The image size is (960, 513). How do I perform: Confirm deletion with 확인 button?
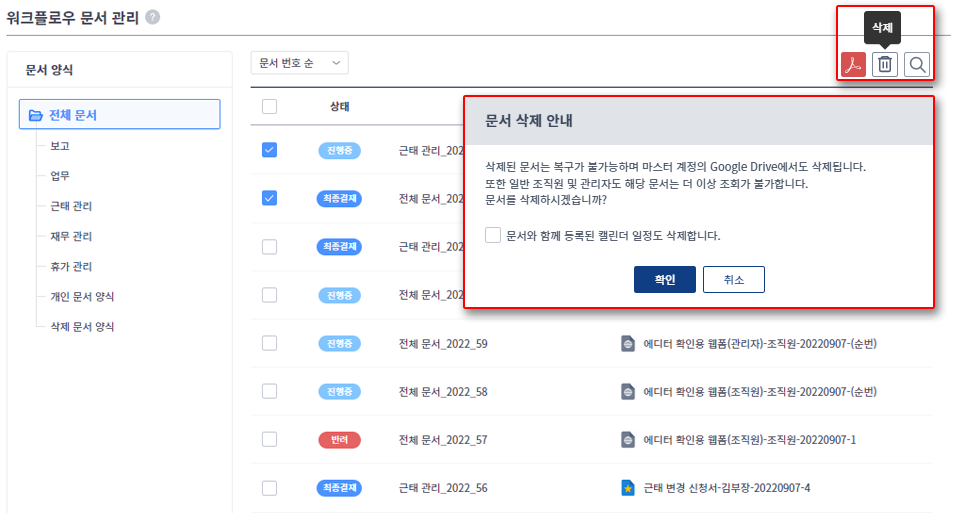[664, 280]
